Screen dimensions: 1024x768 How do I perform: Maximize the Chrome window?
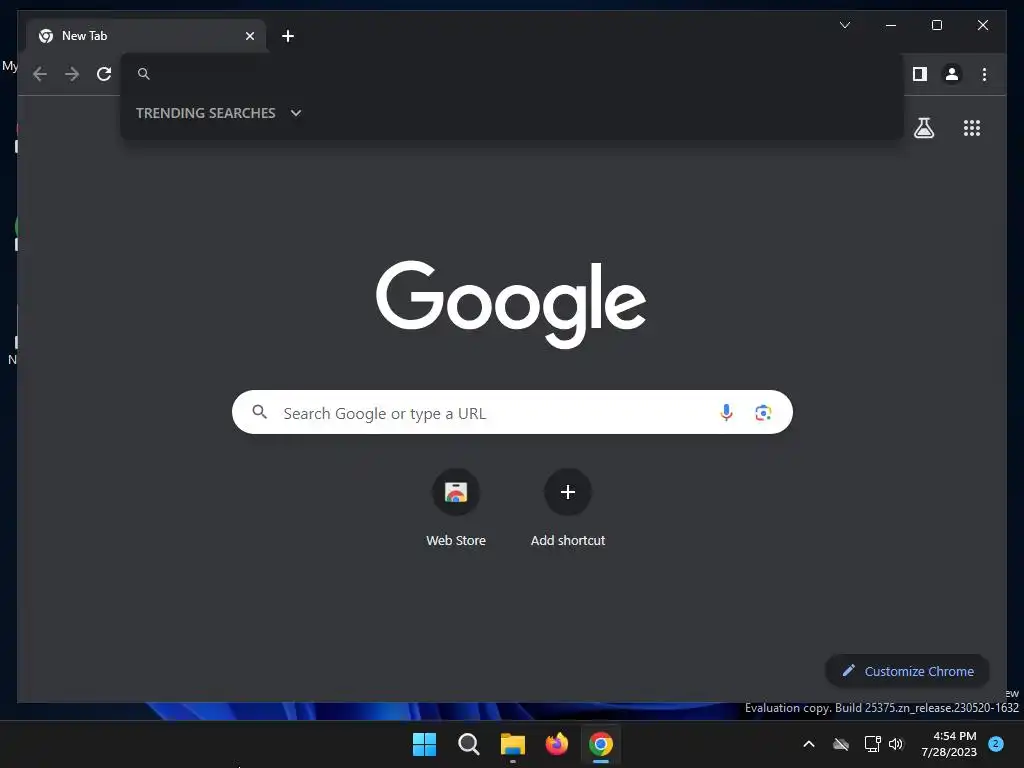pyautogui.click(x=936, y=25)
